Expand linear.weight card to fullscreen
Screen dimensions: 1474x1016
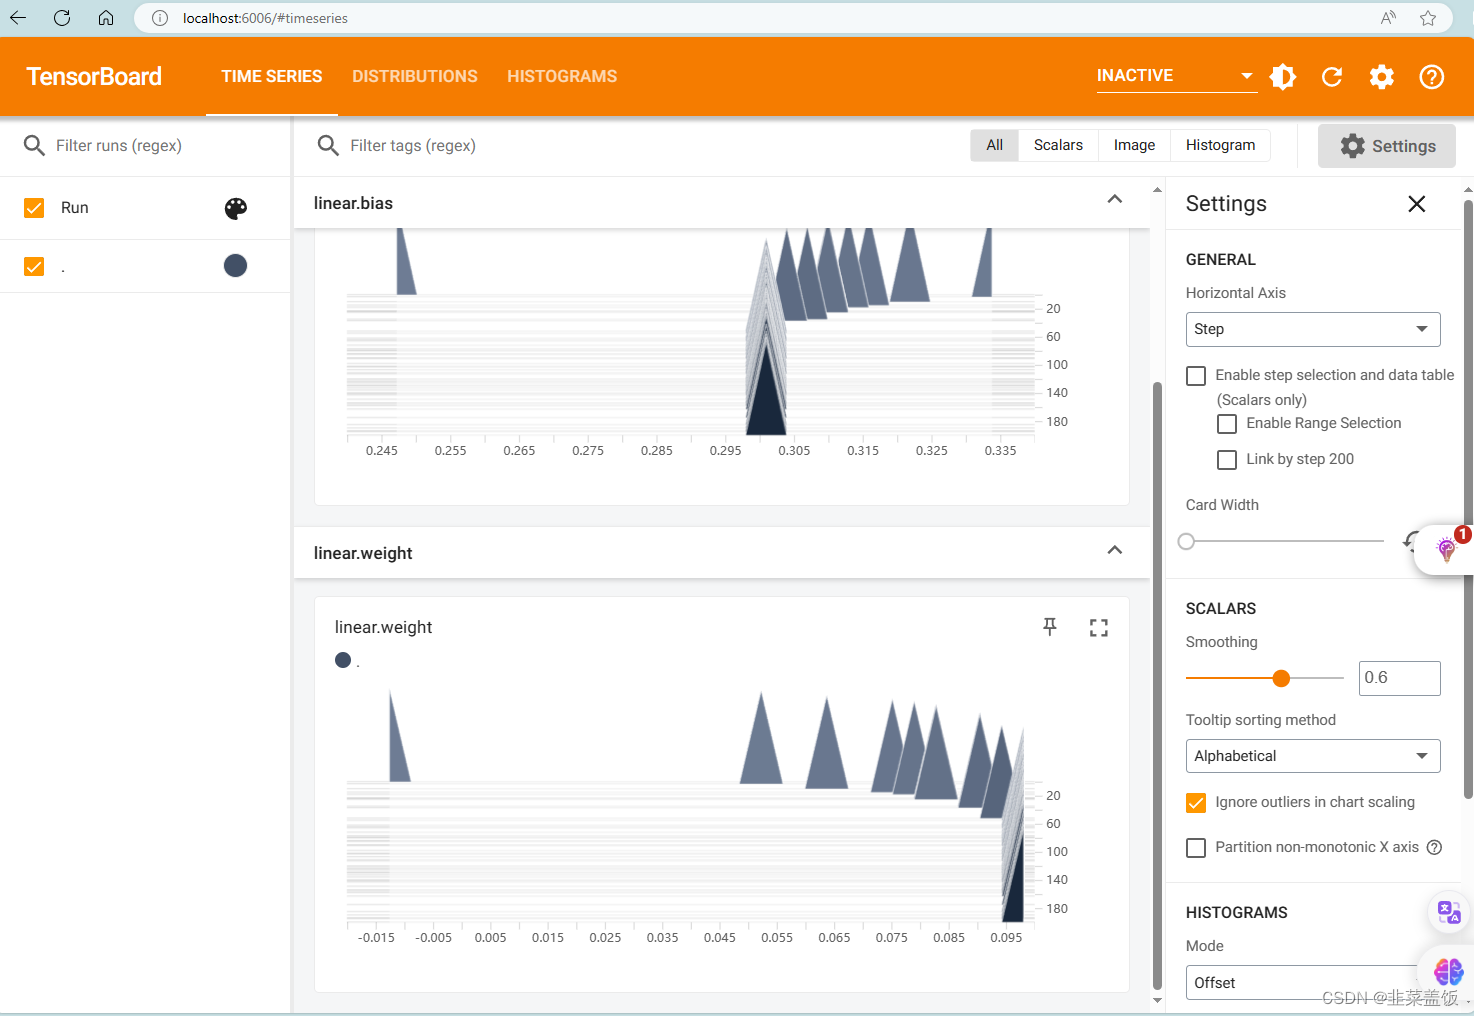(1099, 628)
